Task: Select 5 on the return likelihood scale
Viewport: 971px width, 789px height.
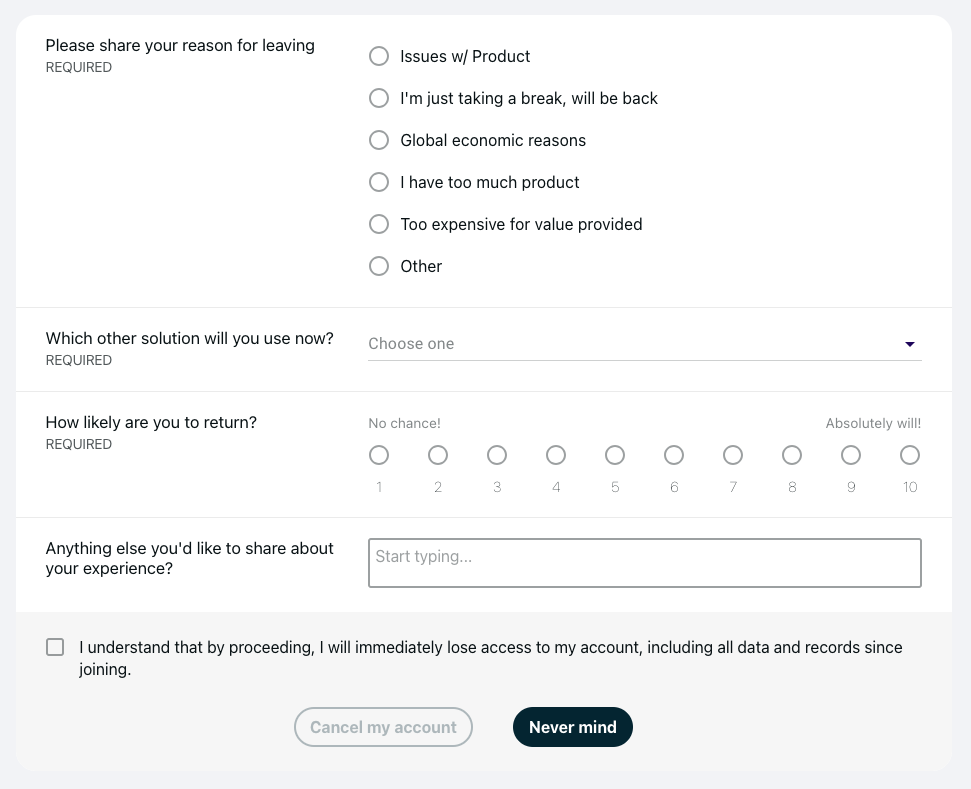Action: point(615,456)
